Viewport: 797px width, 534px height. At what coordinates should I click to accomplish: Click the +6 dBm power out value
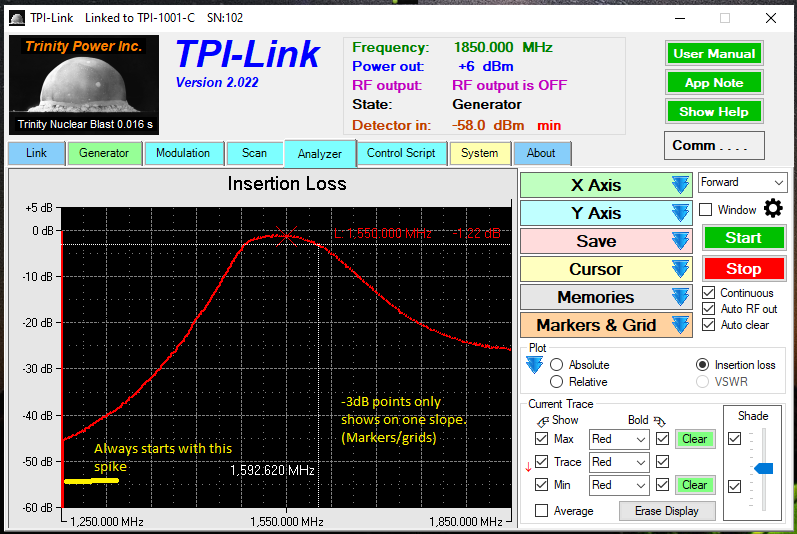[x=485, y=67]
